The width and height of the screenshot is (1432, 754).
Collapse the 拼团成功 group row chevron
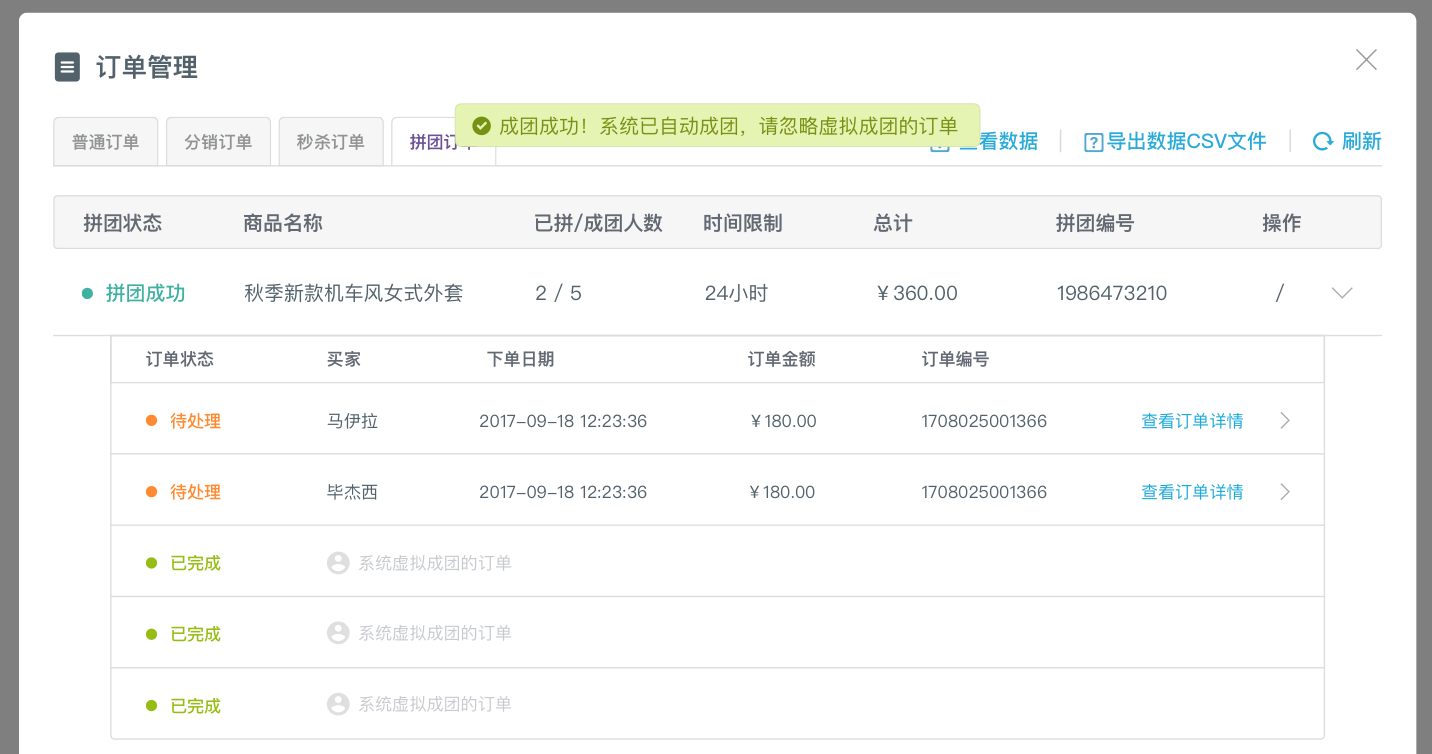(x=1342, y=293)
